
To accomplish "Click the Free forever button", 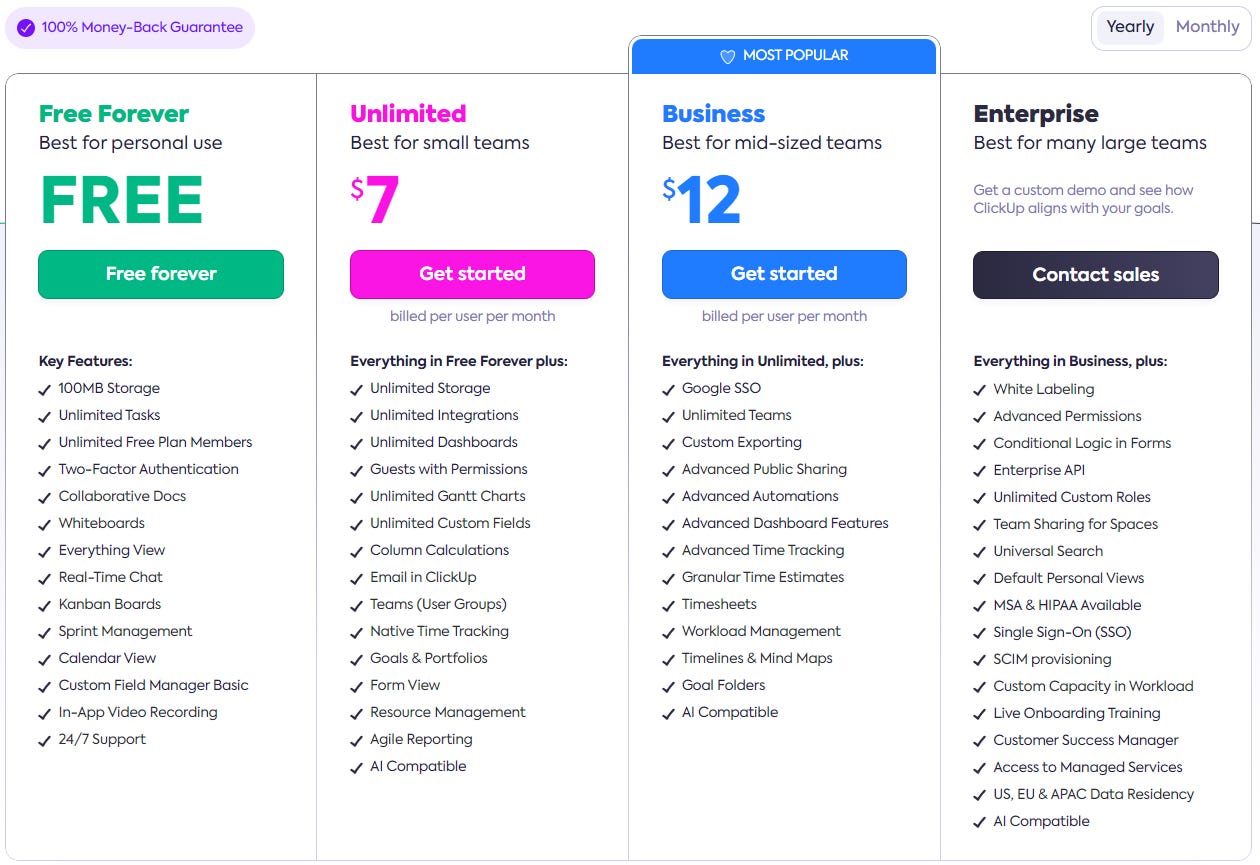I will pos(160,274).
